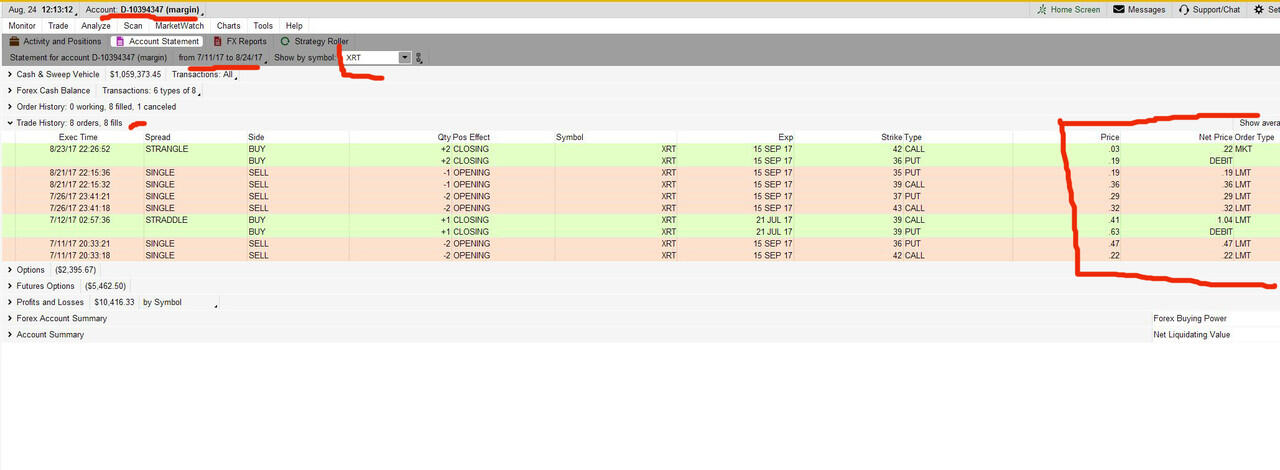Click the ($2,395.67) Options value
Image resolution: width=1280 pixels, height=470 pixels.
click(75, 270)
